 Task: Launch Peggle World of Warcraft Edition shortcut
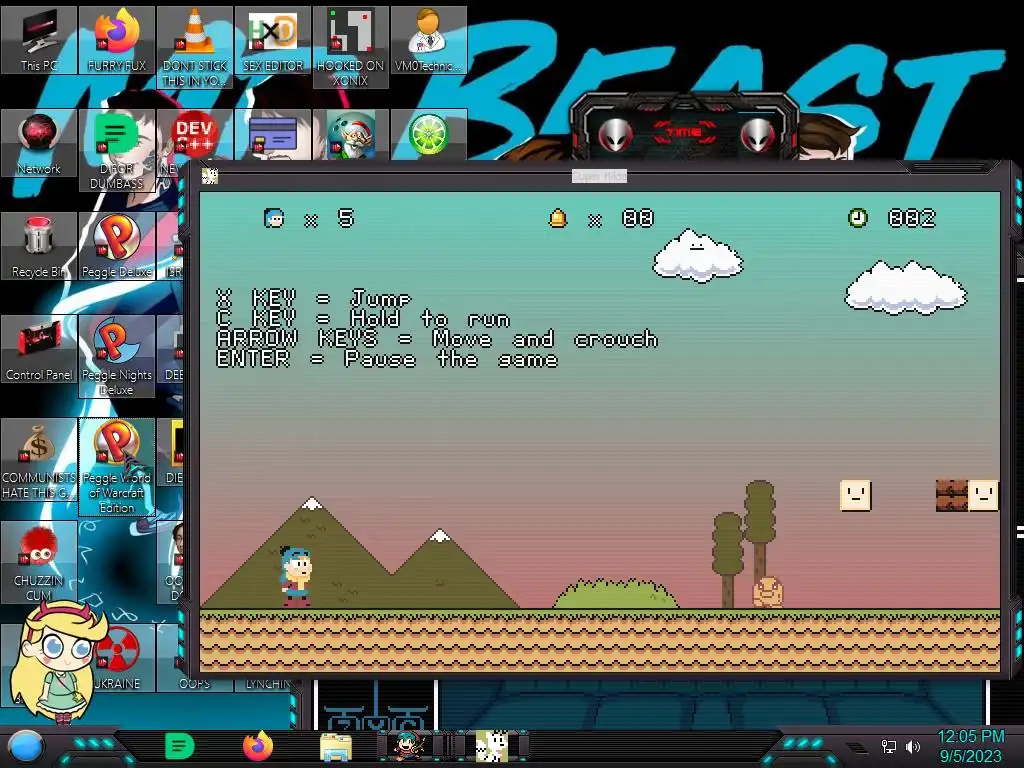(117, 467)
